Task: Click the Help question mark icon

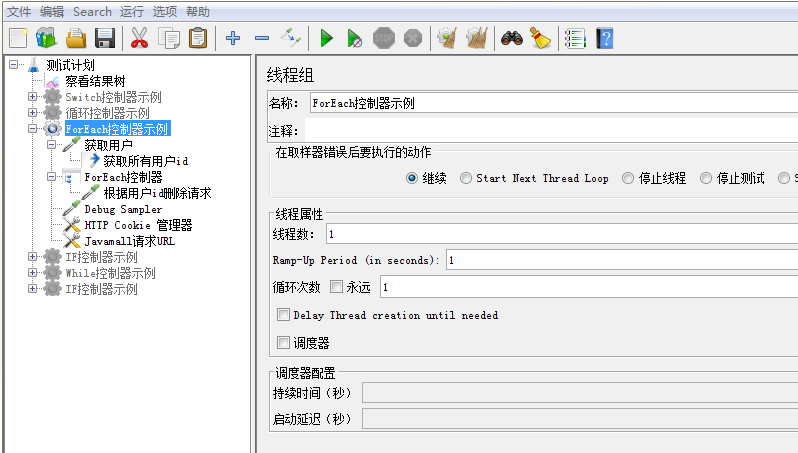Action: point(605,38)
